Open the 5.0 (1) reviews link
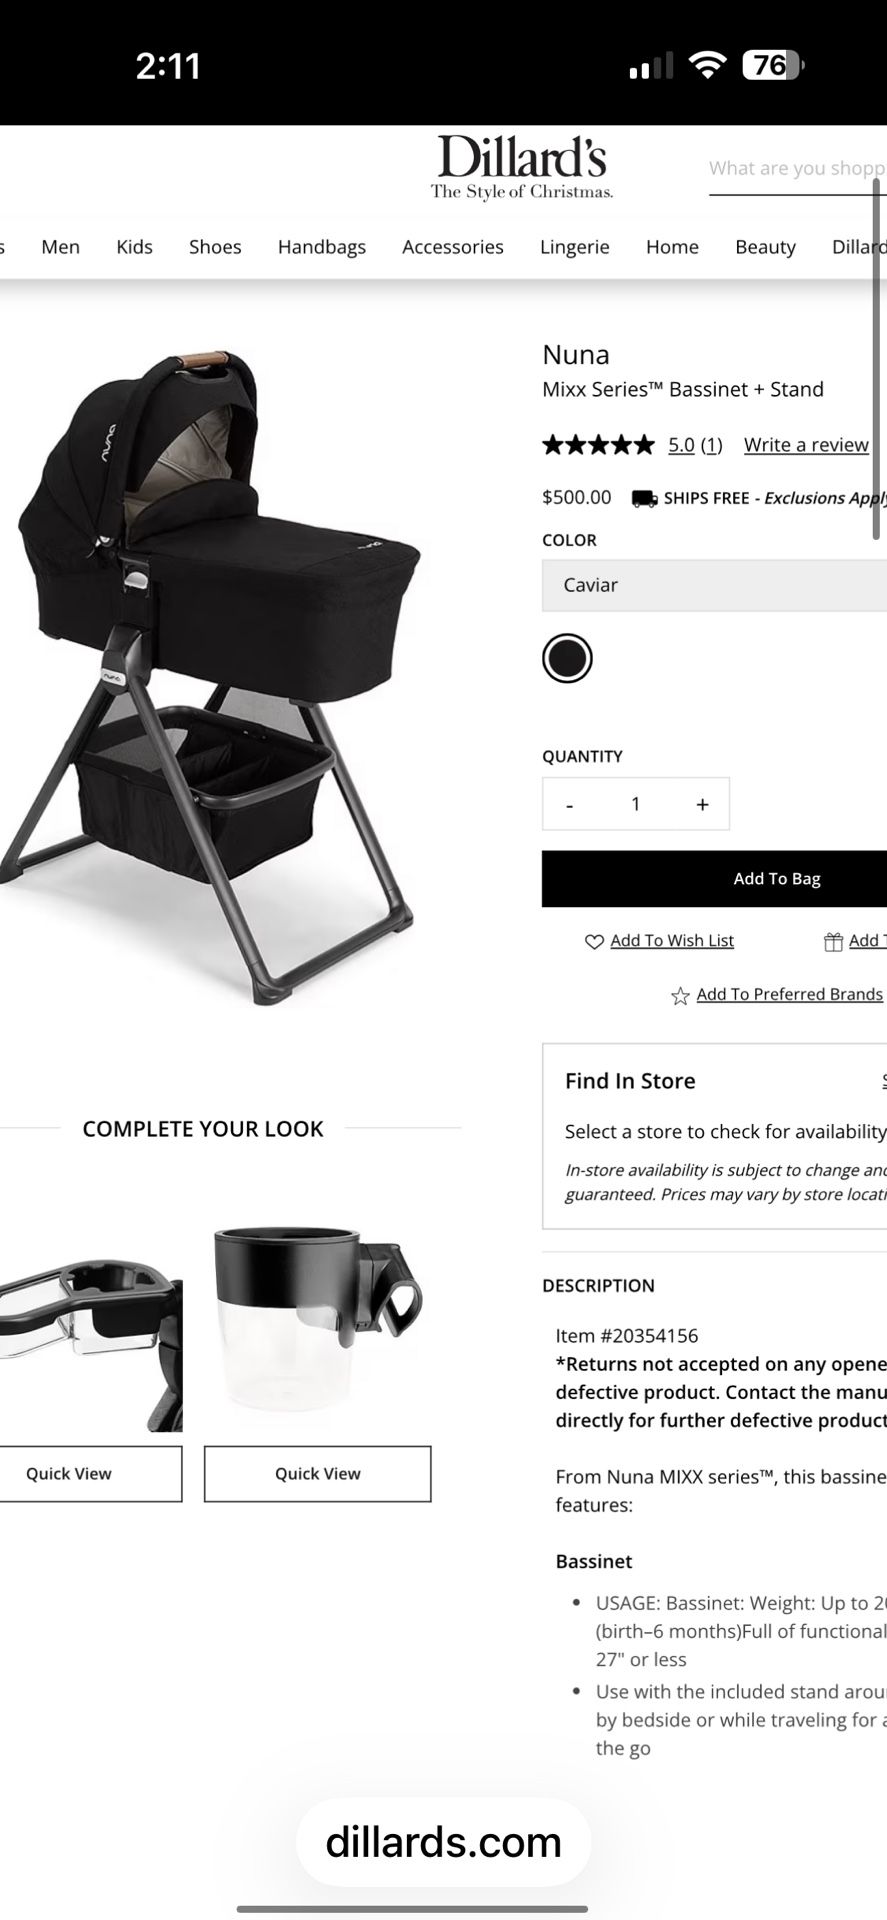 tap(695, 445)
